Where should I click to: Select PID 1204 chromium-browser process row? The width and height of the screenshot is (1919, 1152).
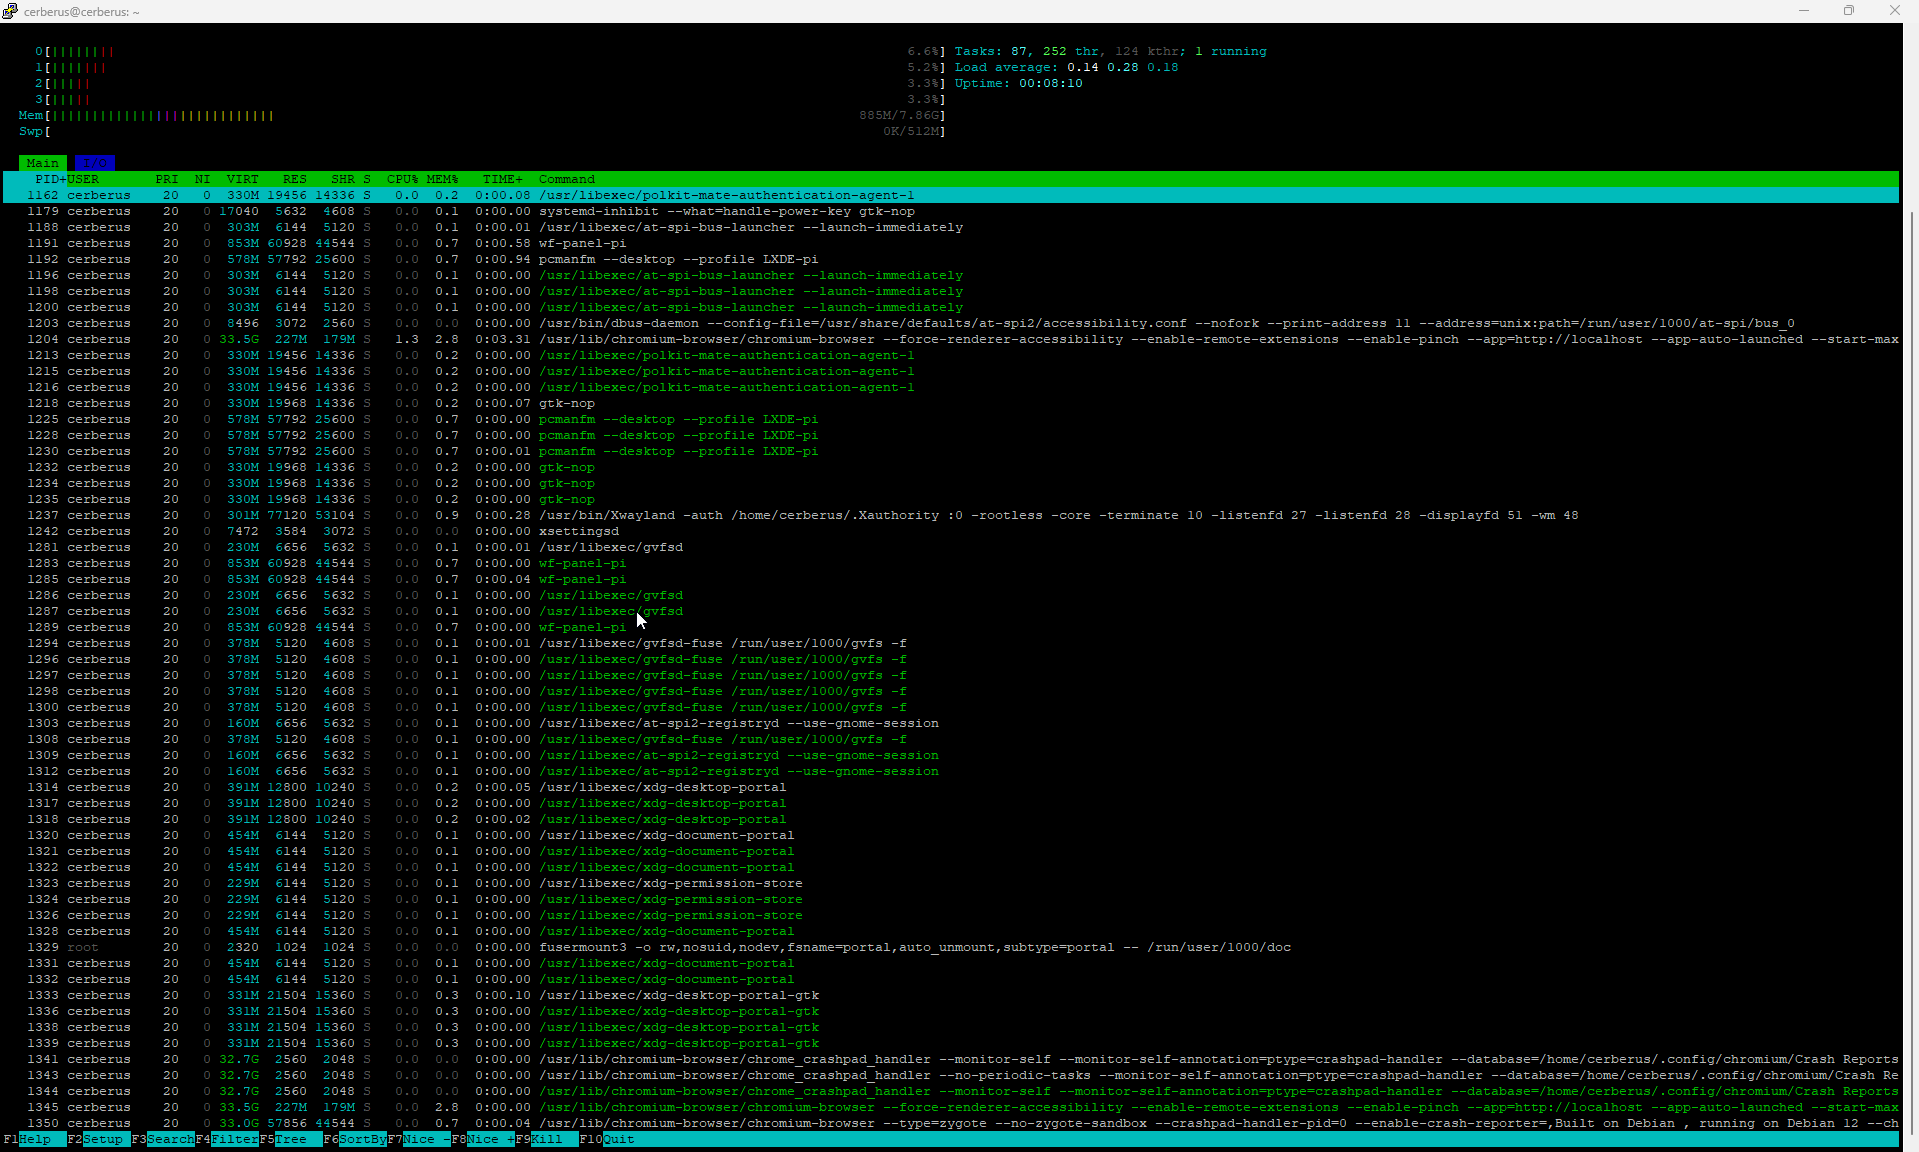click(x=950, y=339)
